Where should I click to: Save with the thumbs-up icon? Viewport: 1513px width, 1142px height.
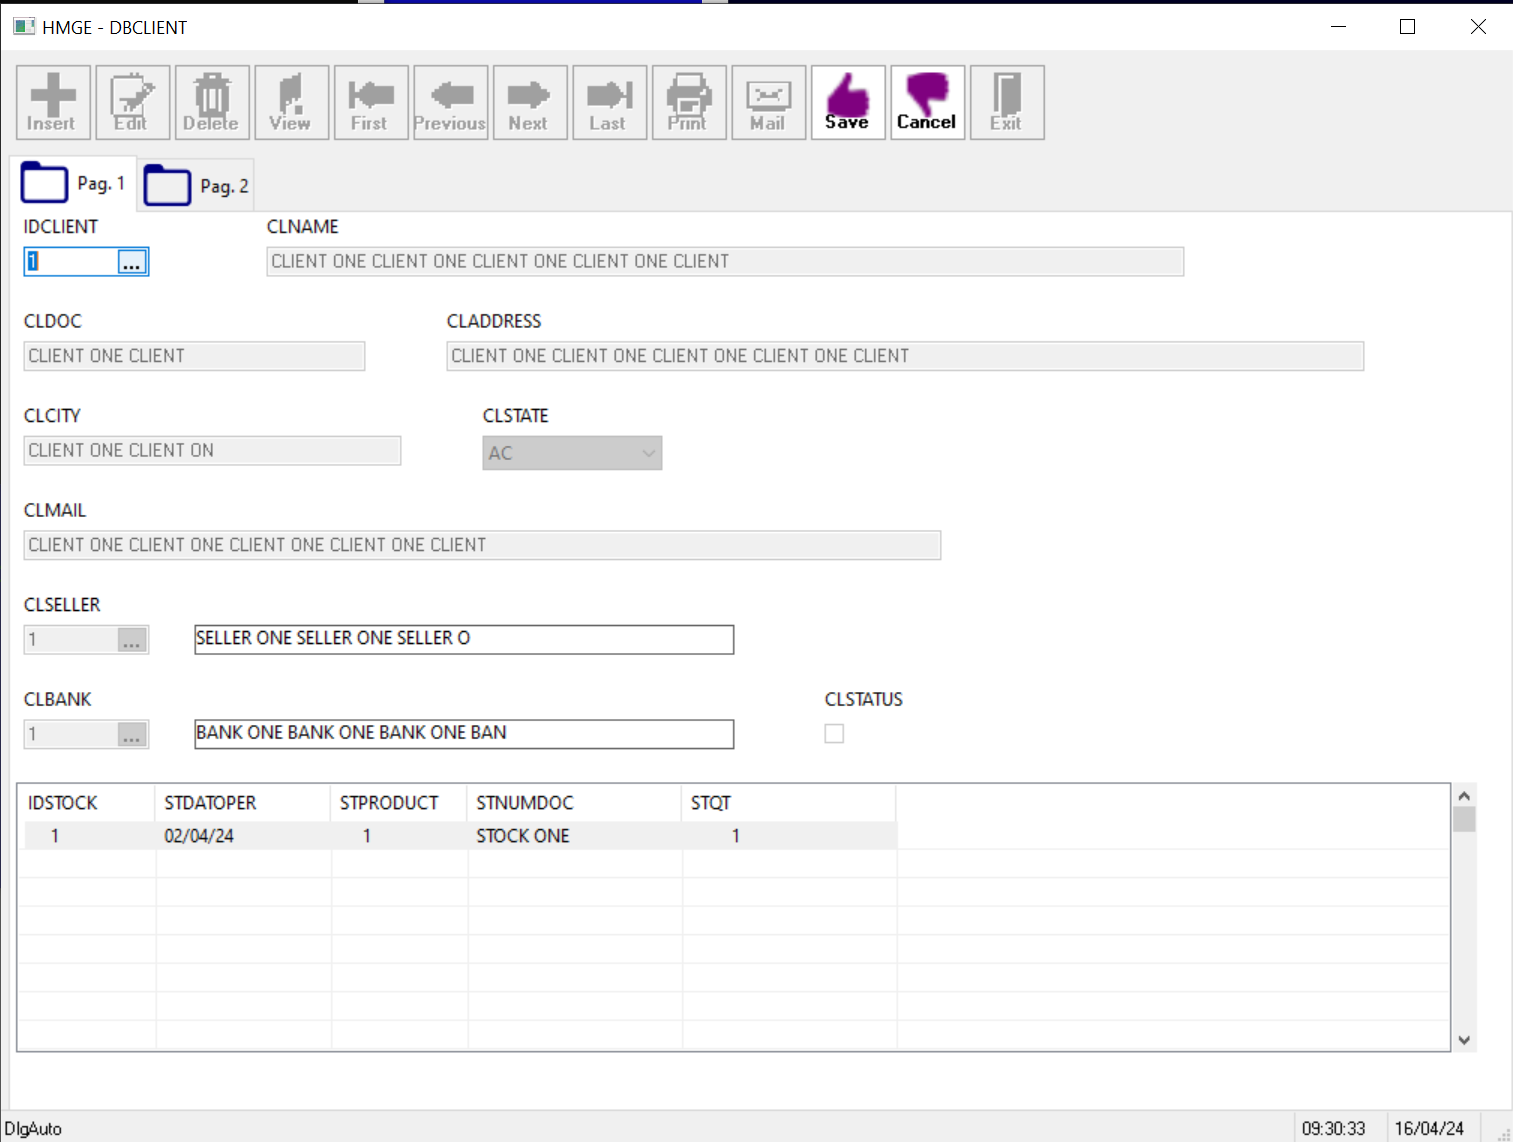(x=847, y=102)
